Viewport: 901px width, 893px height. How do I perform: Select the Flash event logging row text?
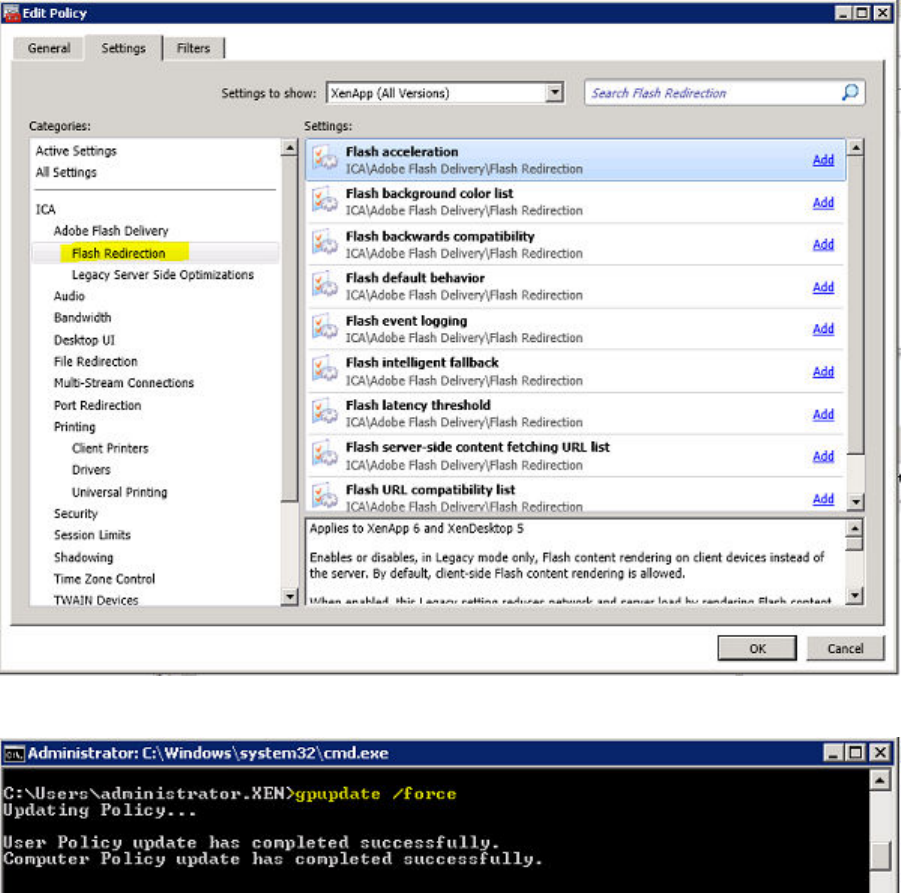point(406,321)
